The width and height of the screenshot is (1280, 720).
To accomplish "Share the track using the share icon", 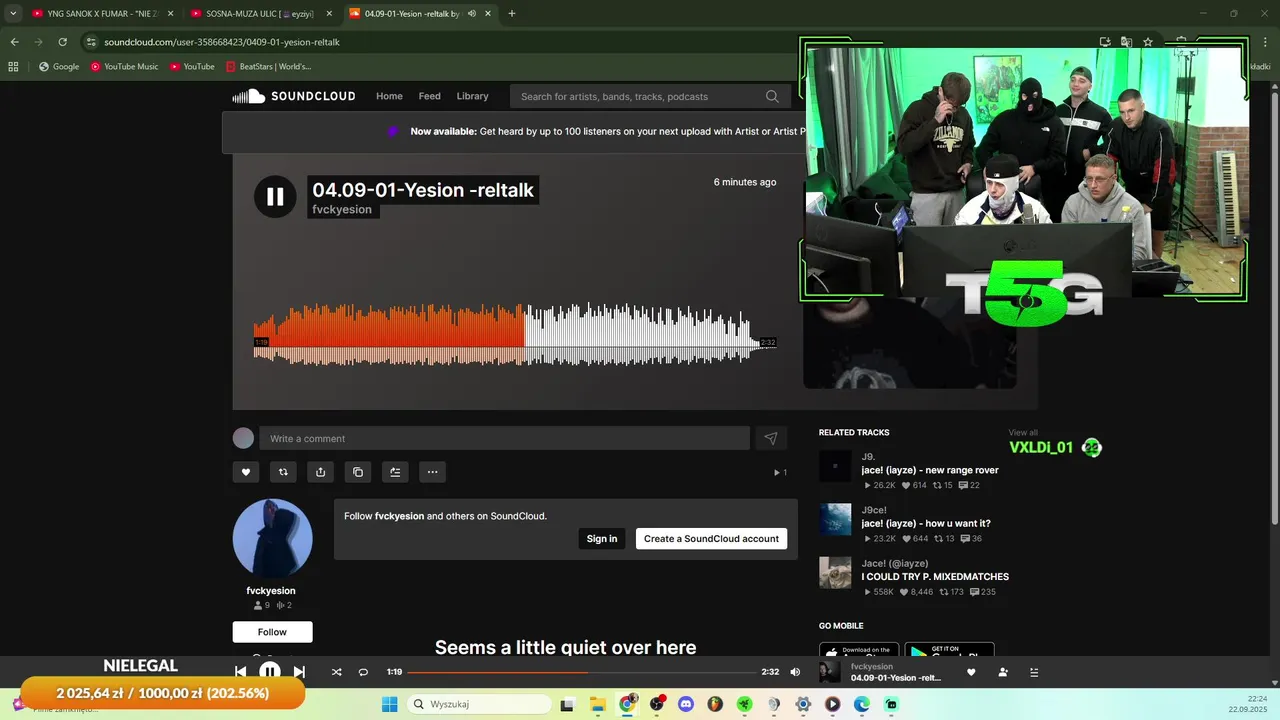I will tap(320, 472).
